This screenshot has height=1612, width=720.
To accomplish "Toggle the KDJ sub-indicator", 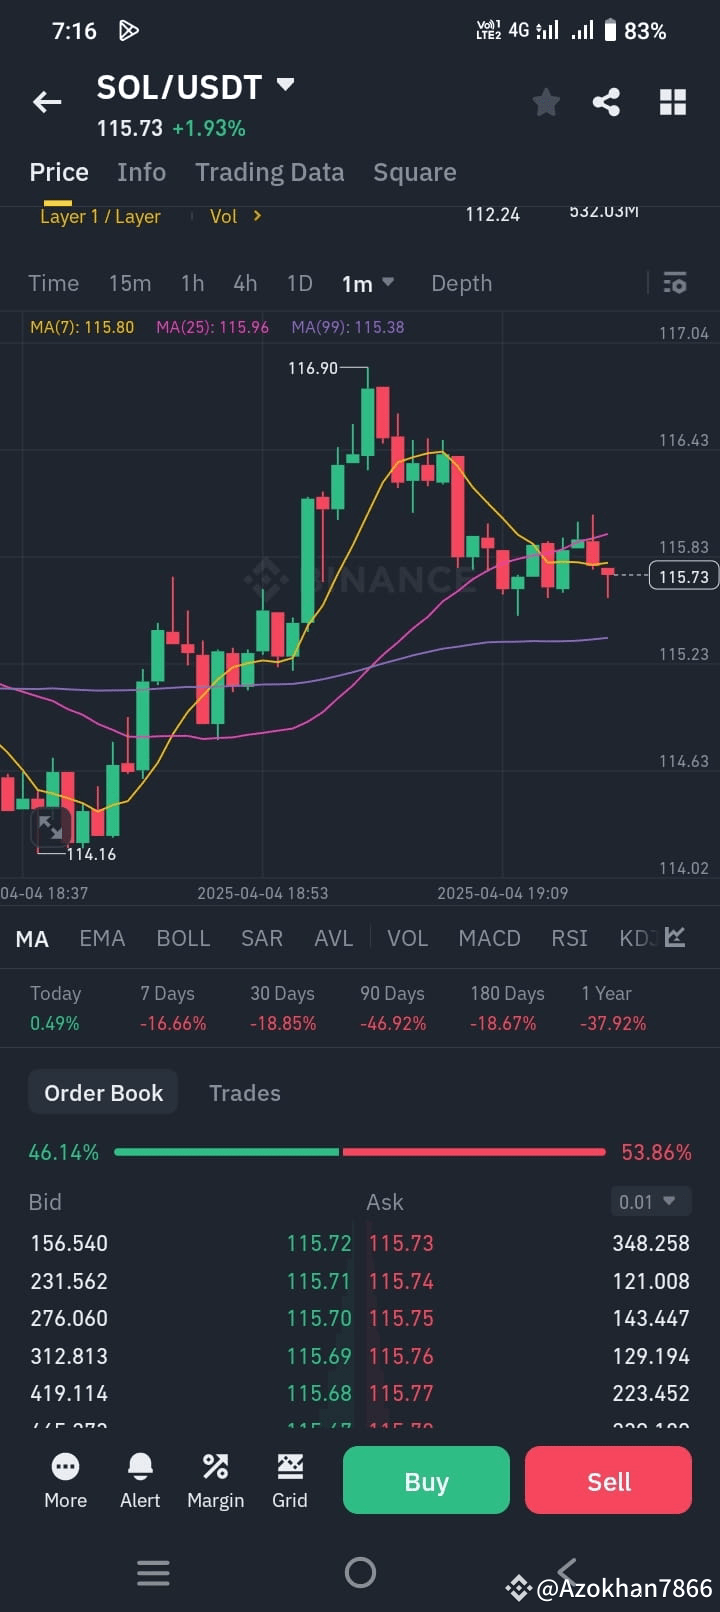I will click(x=638, y=938).
